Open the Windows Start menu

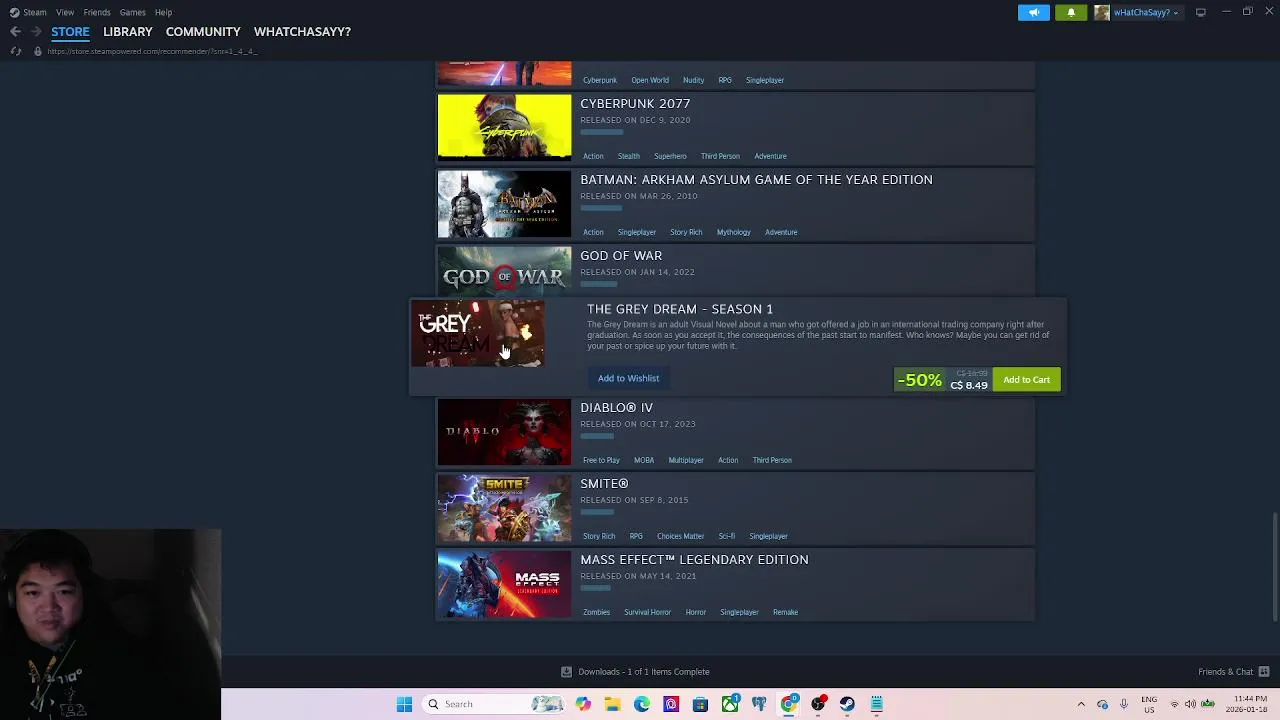tap(404, 704)
